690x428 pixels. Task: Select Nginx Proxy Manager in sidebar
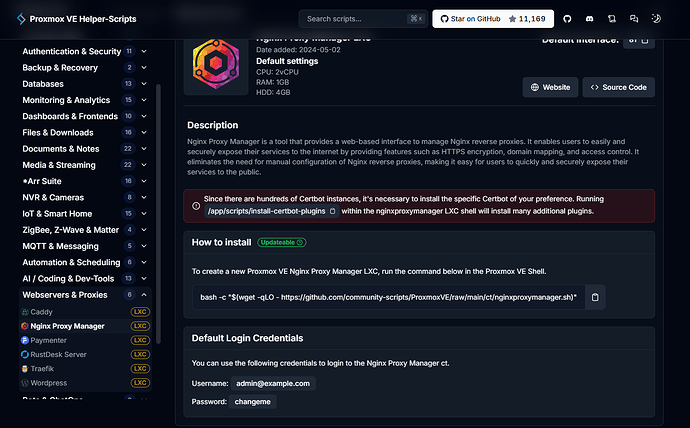(x=85, y=326)
